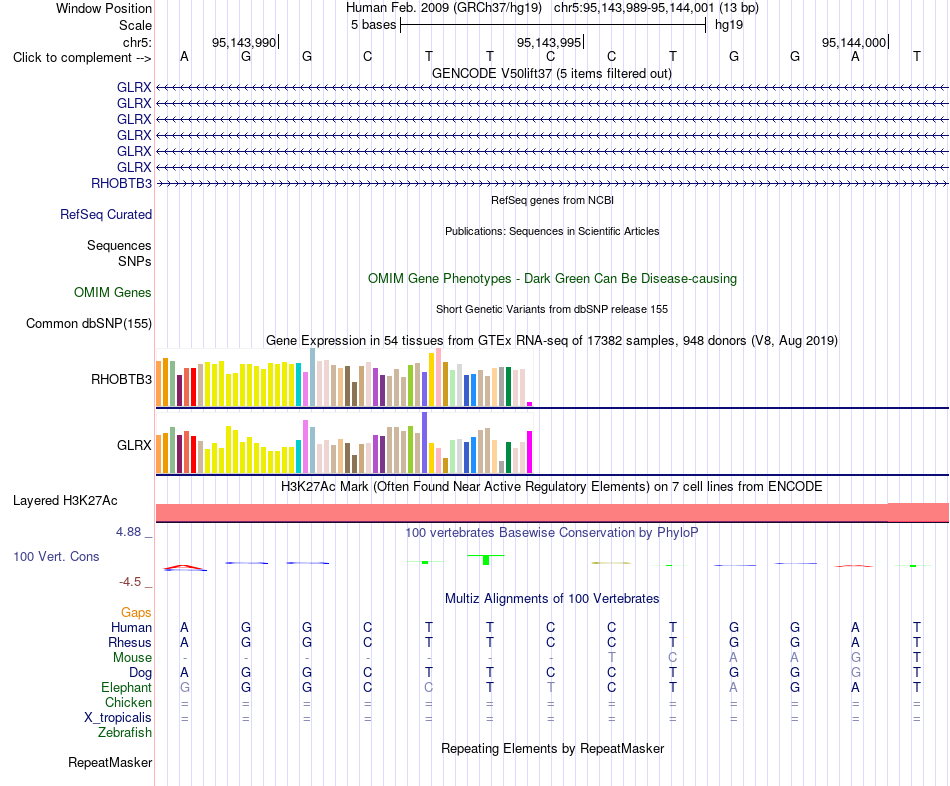
Task: Open the 'GENCODE V50lift37 (5 items filtered out)' track title
Action: pos(552,73)
